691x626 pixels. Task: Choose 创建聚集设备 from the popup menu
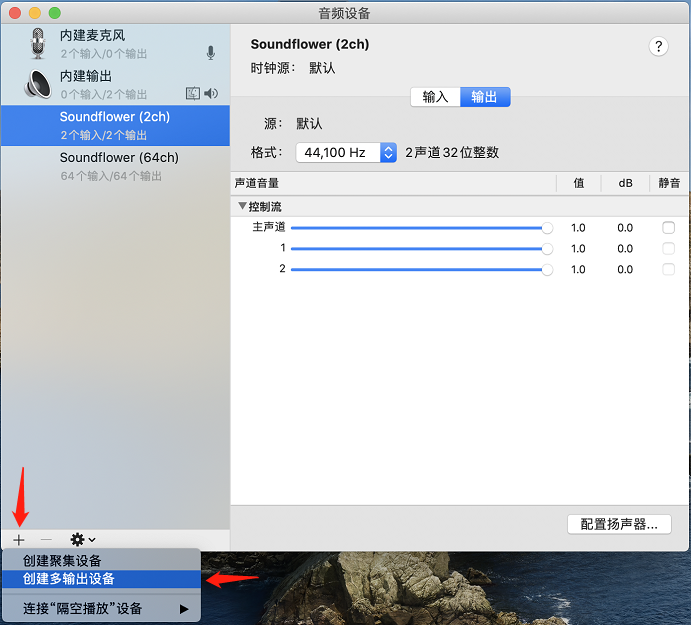point(101,561)
